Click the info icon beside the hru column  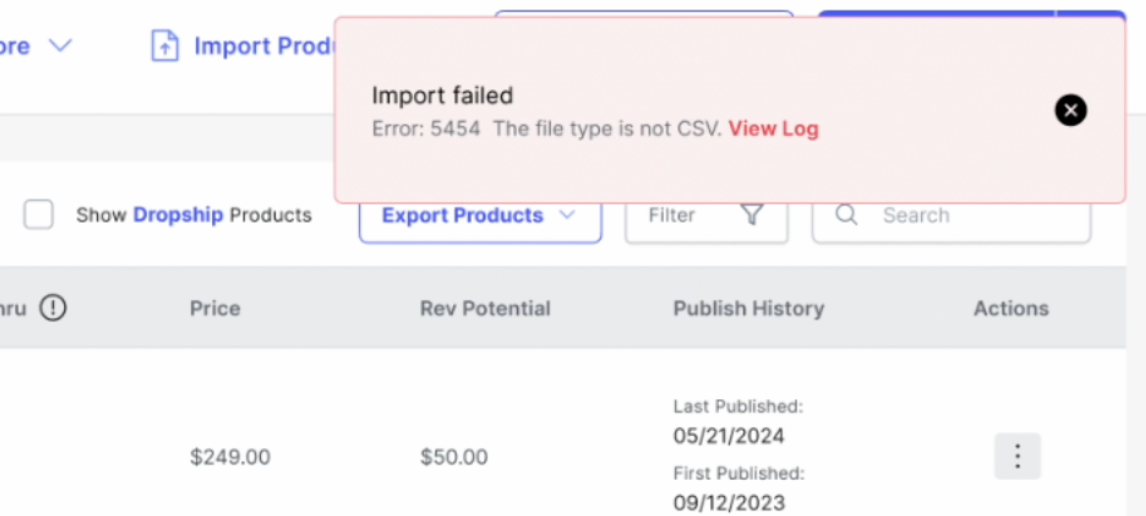[53, 308]
